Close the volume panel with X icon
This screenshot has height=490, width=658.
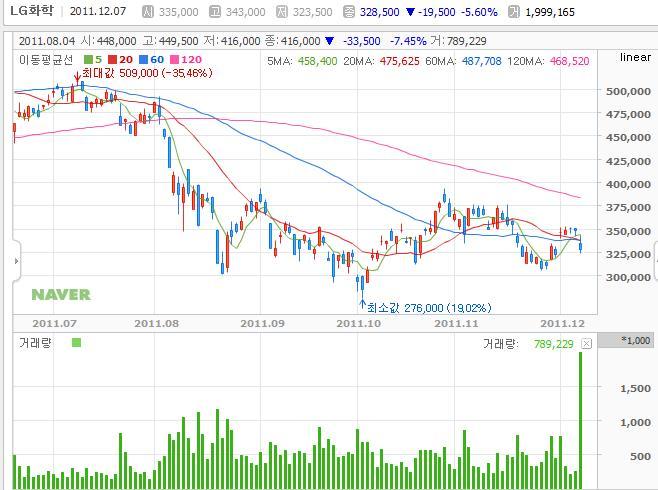click(x=587, y=344)
